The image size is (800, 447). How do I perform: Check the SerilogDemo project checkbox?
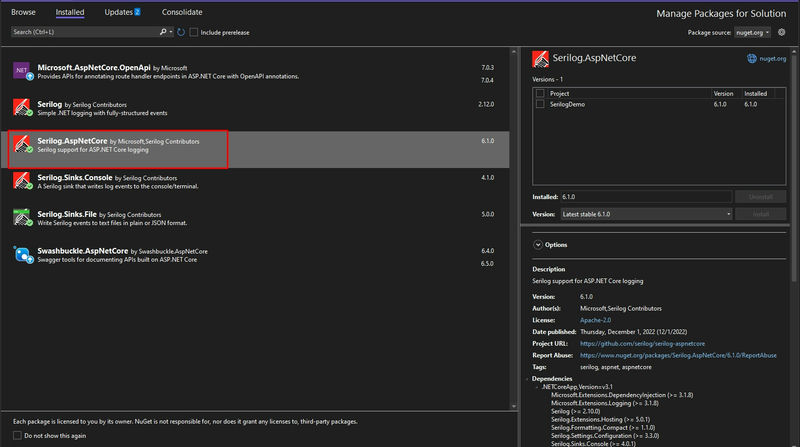[540, 104]
